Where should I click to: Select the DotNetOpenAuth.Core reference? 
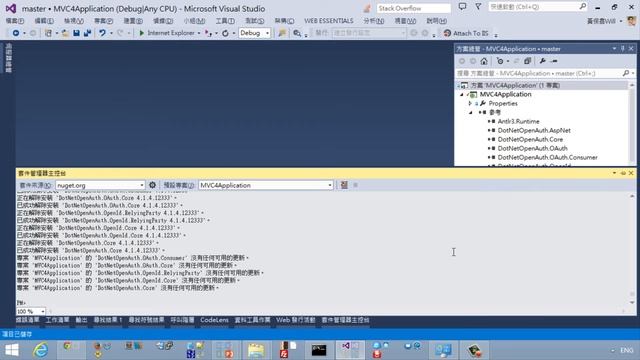[530, 139]
